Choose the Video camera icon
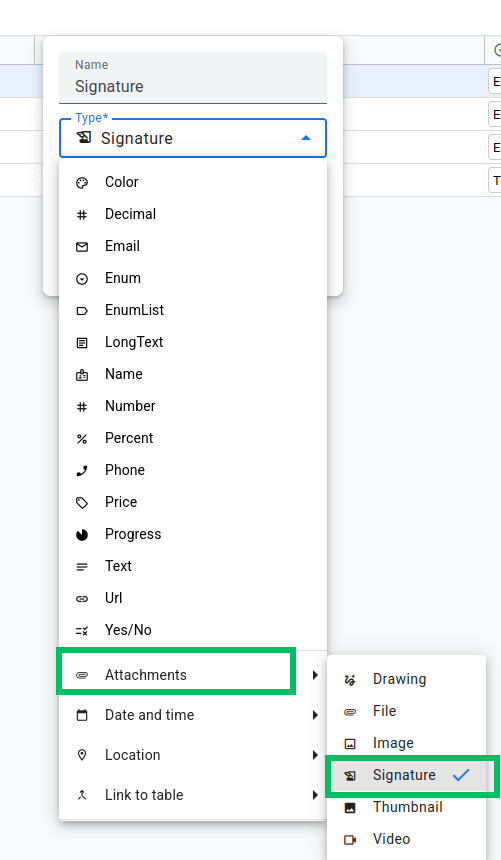The height and width of the screenshot is (860, 501). click(350, 840)
